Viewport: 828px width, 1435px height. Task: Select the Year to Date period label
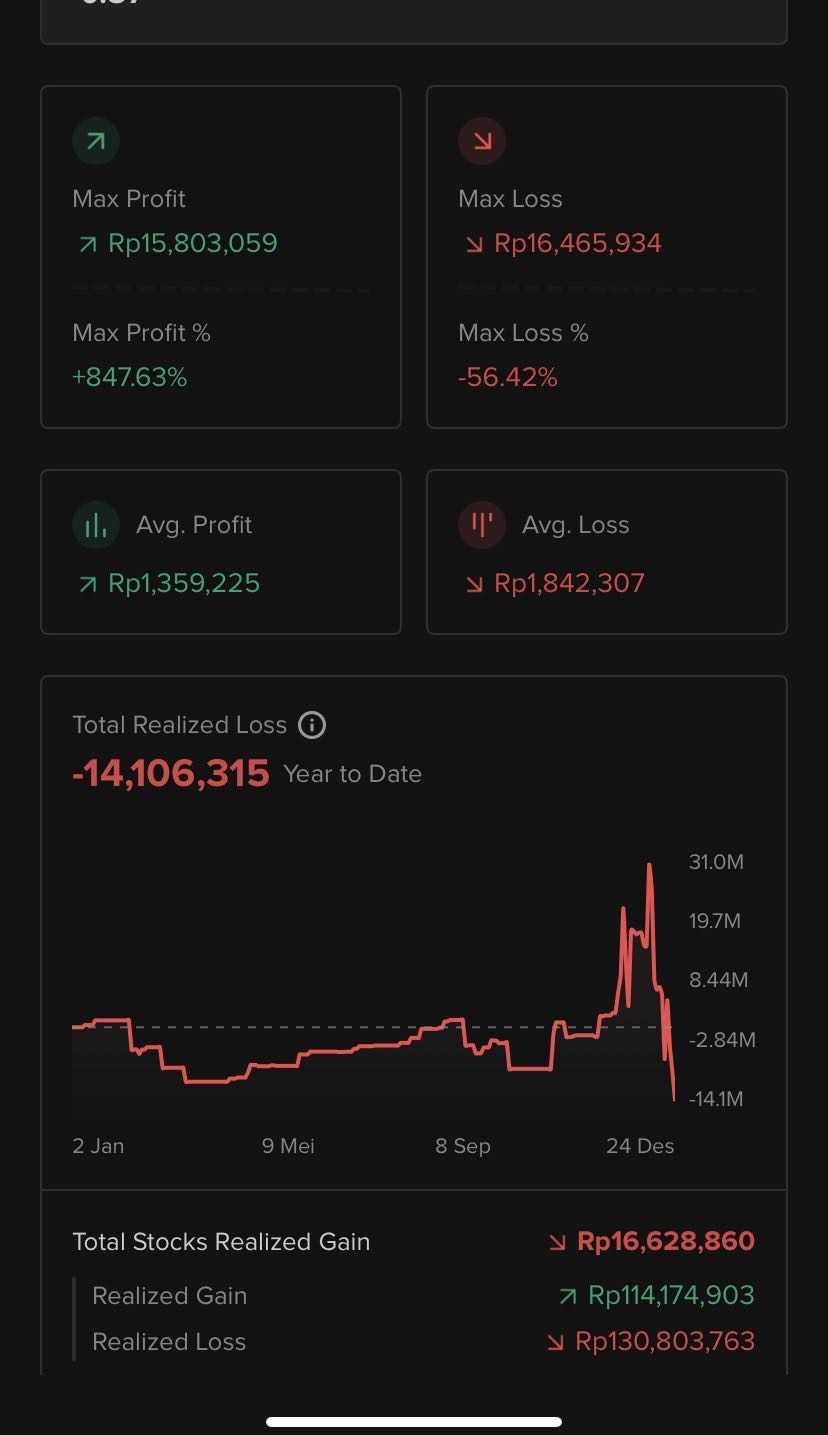(x=352, y=774)
